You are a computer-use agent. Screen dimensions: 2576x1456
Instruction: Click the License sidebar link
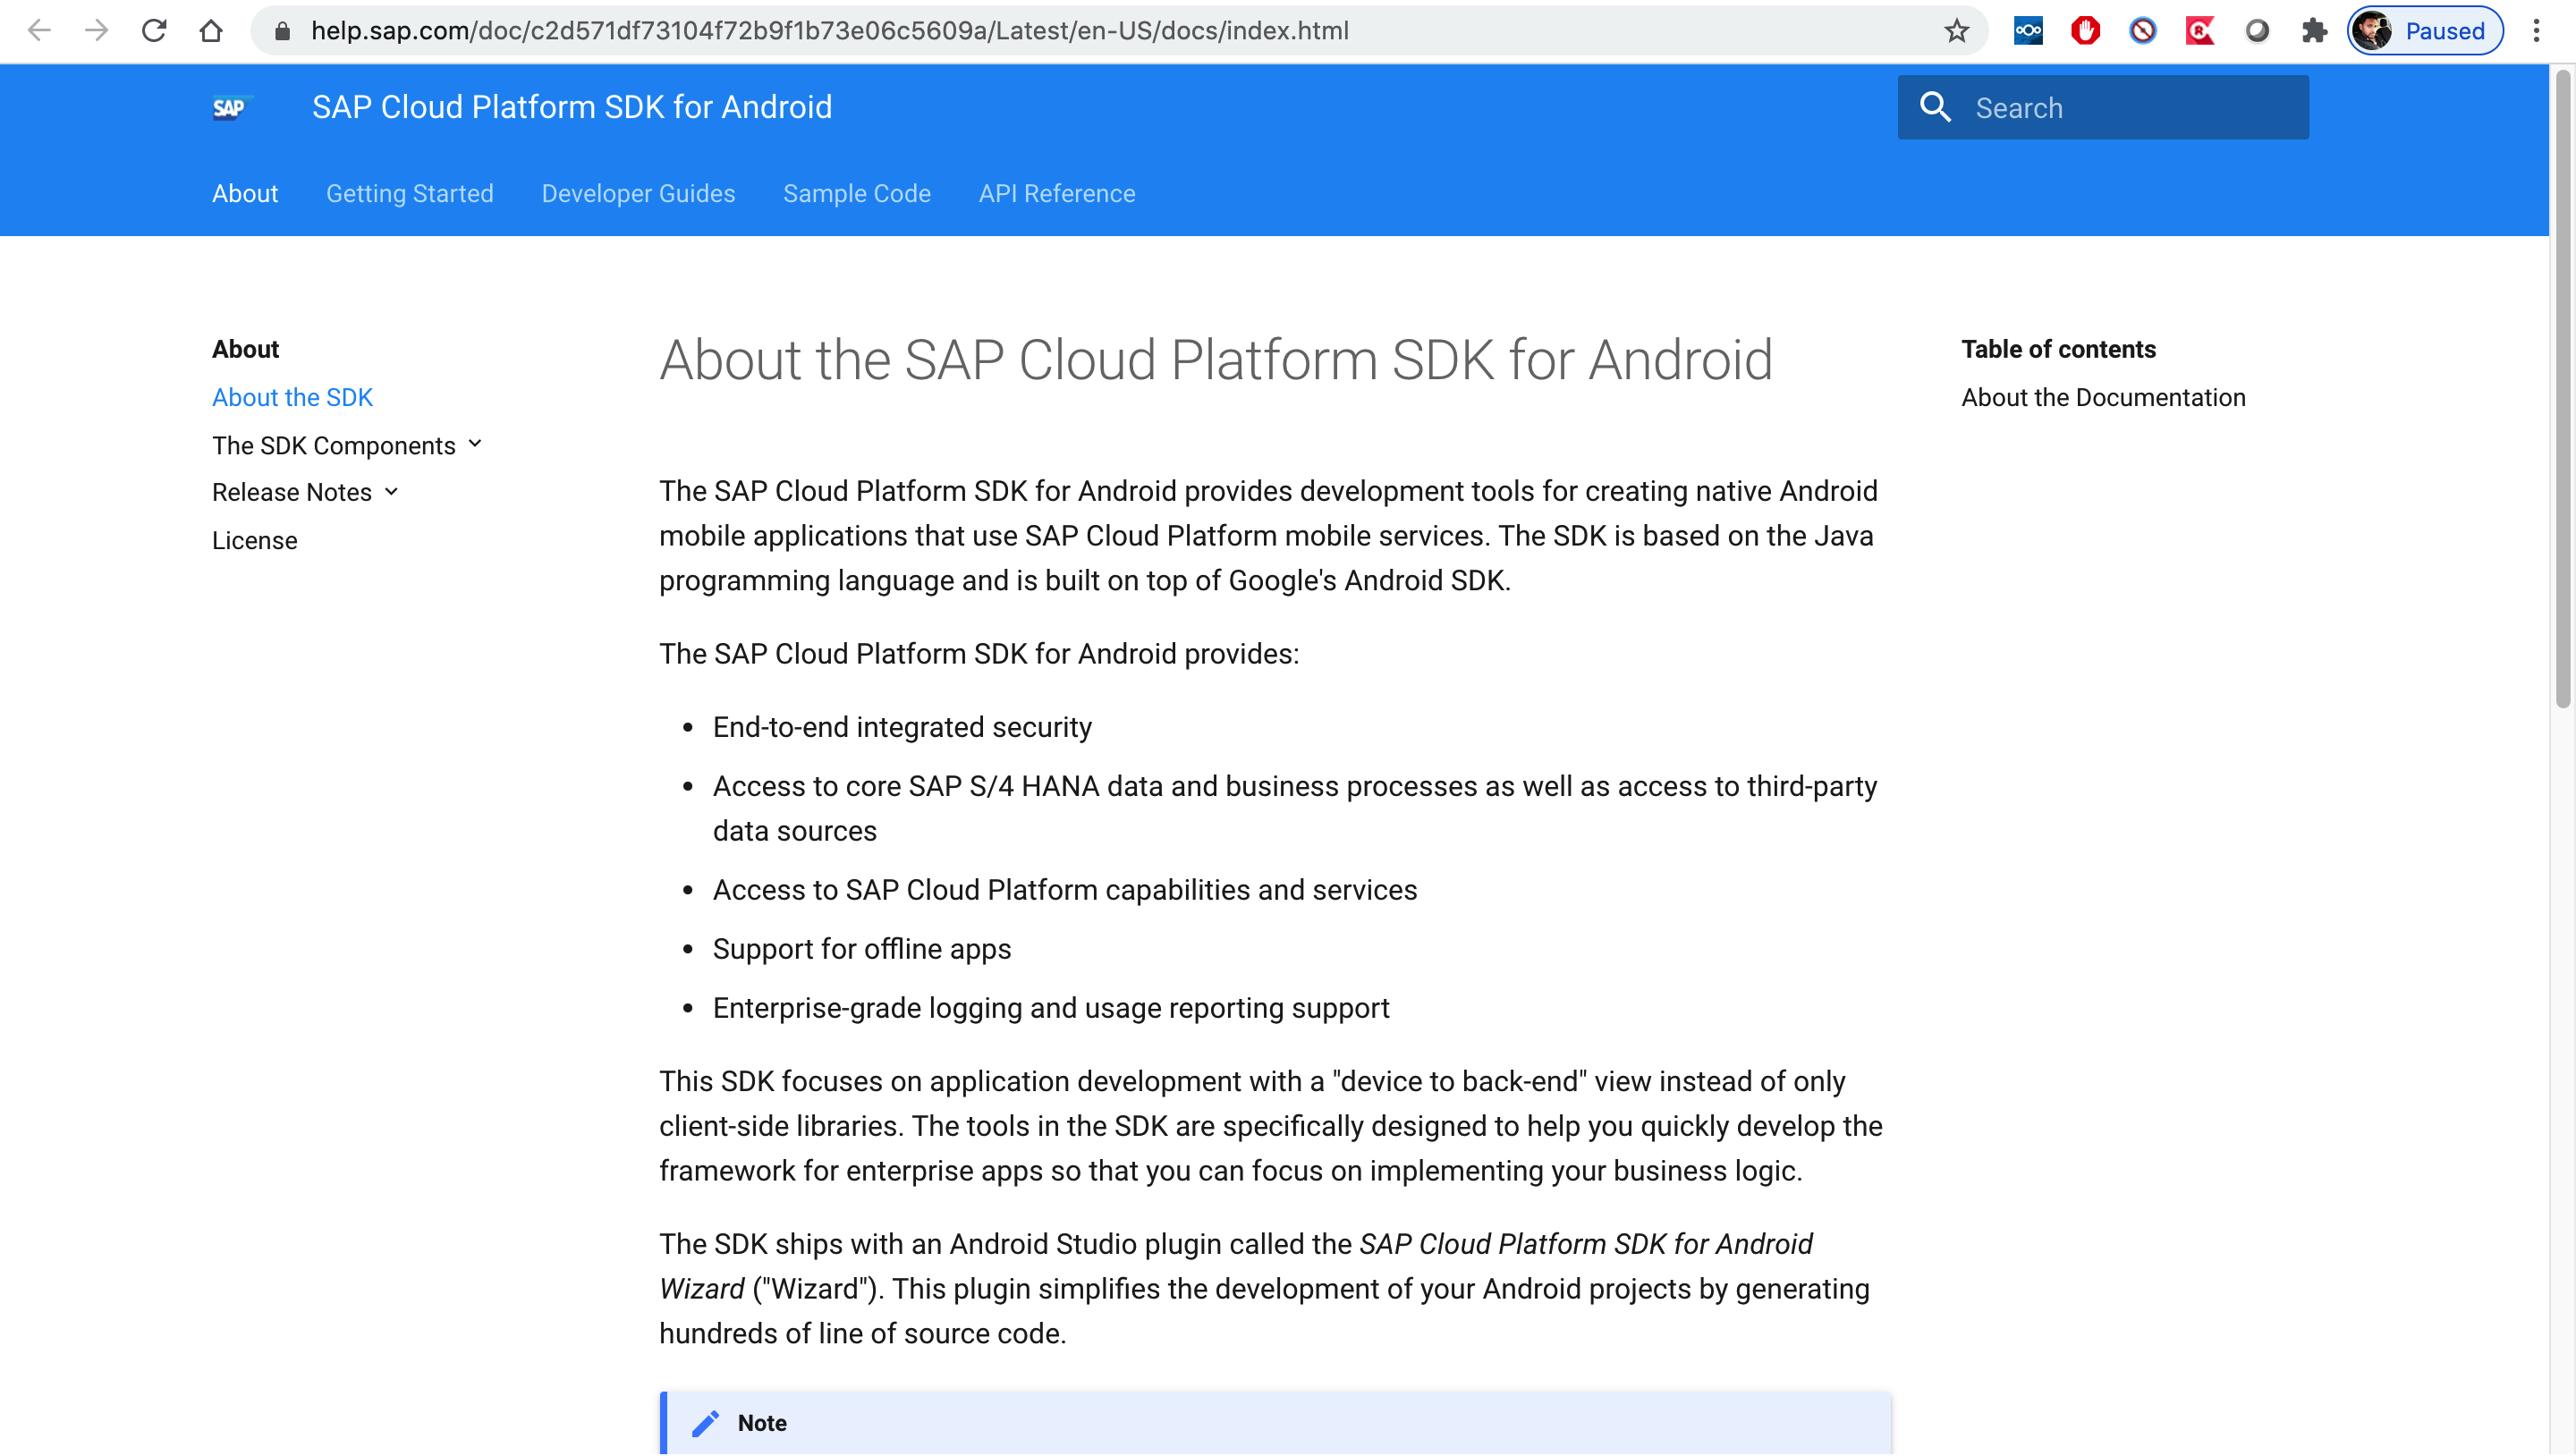254,540
